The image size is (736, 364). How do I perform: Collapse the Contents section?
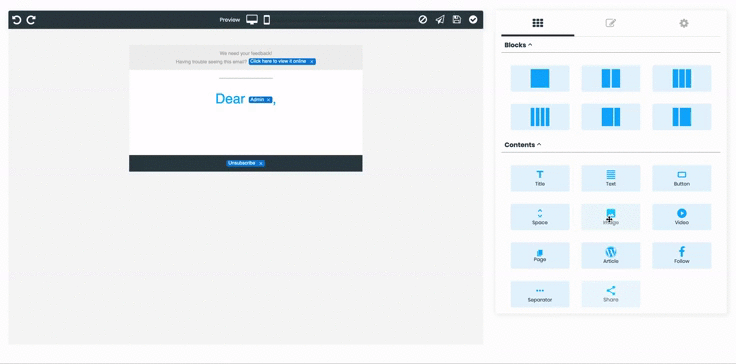point(522,145)
